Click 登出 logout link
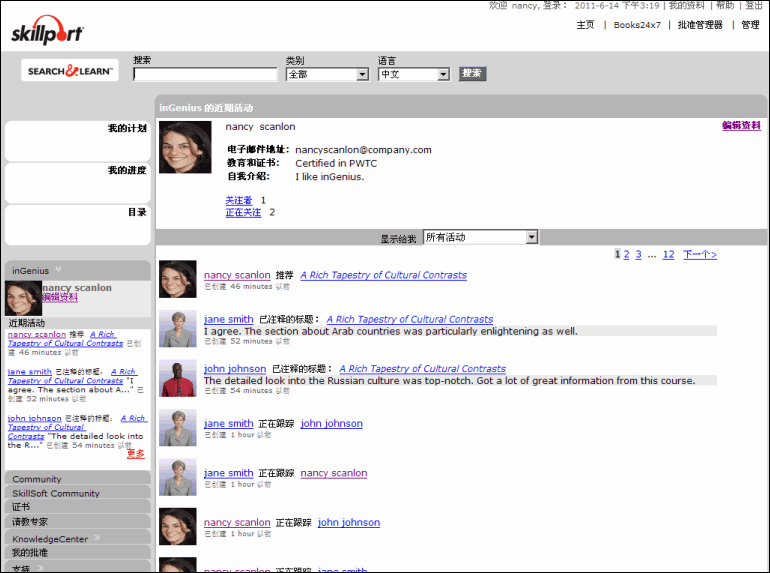 pyautogui.click(x=754, y=5)
